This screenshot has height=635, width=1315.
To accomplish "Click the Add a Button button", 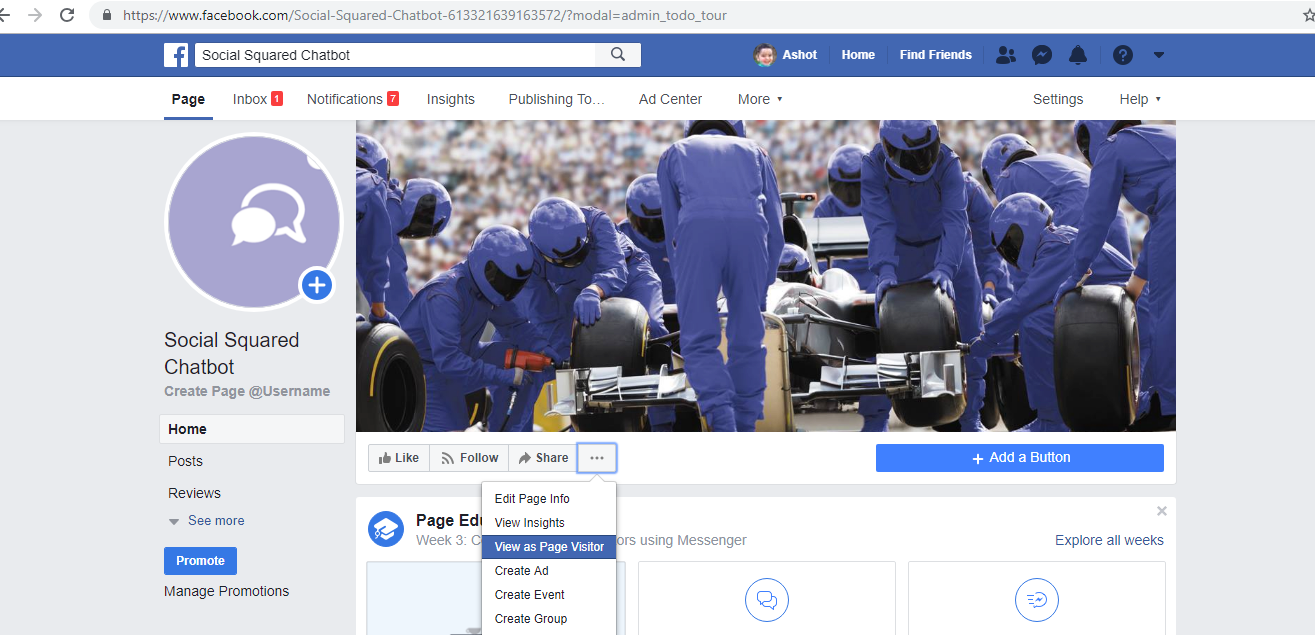I will [x=1019, y=458].
